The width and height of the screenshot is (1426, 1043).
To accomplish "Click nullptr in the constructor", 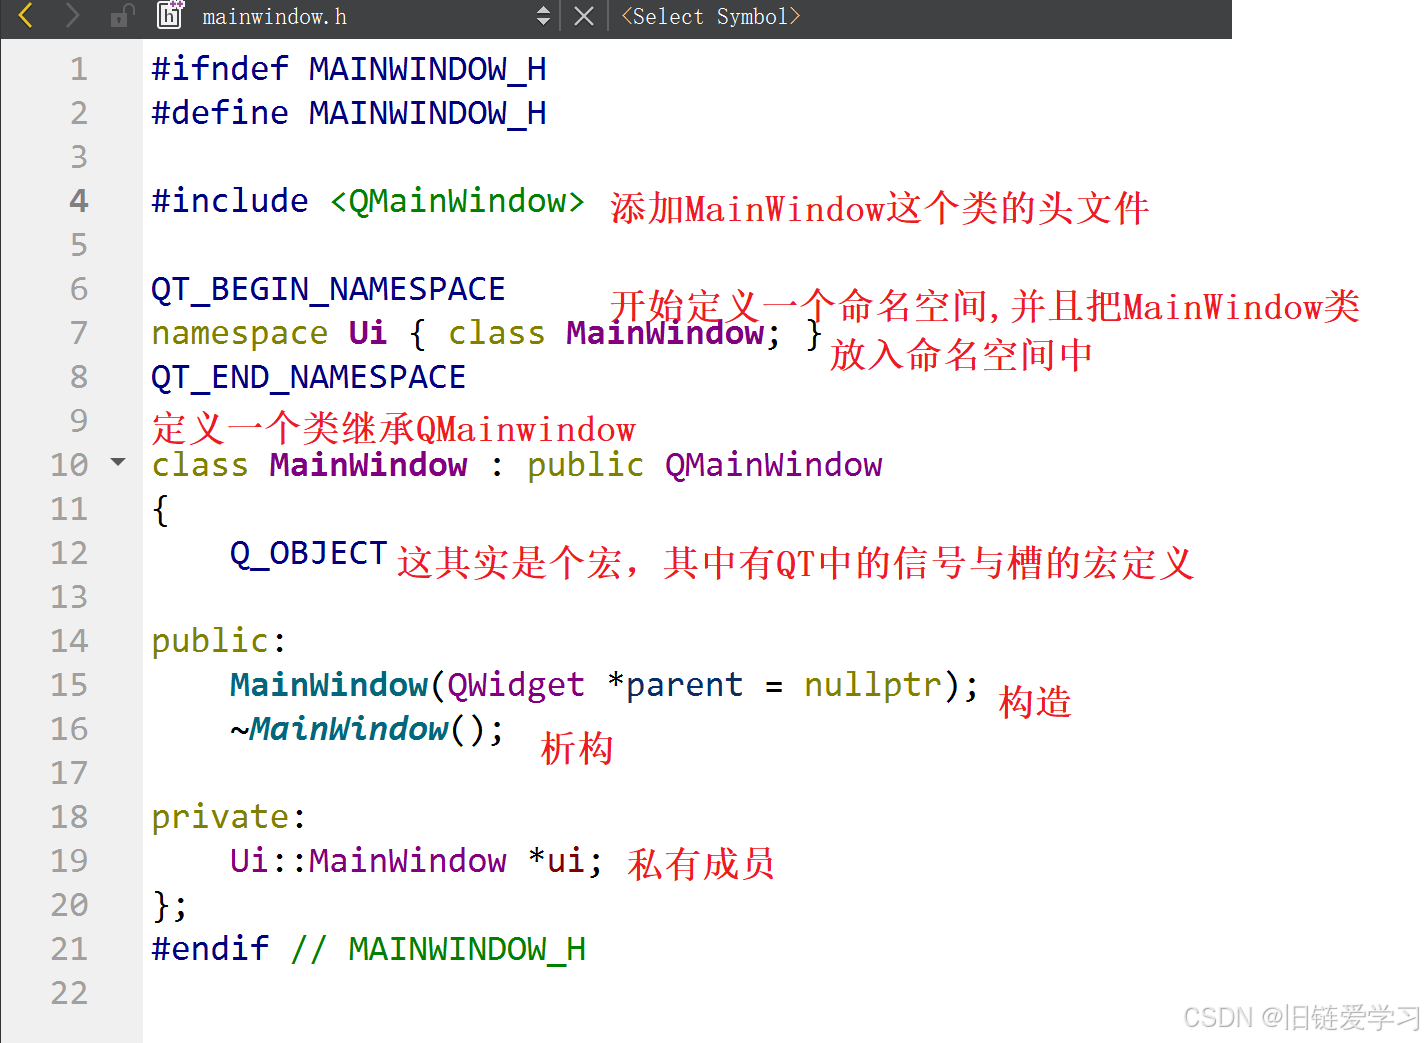I will click(x=873, y=685).
